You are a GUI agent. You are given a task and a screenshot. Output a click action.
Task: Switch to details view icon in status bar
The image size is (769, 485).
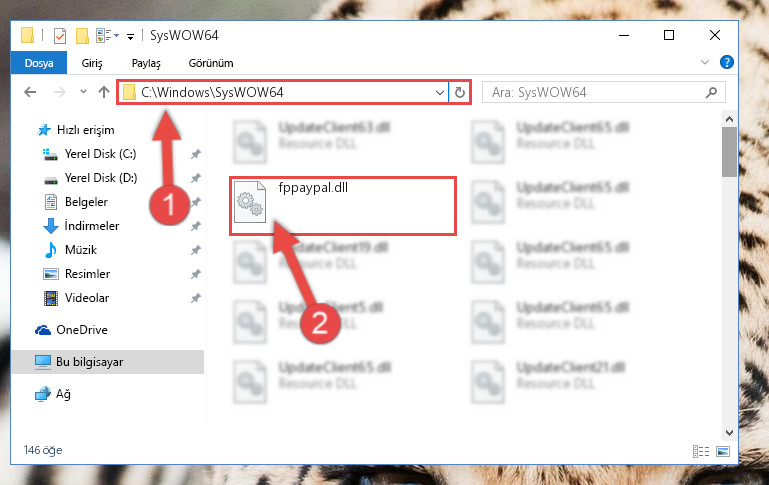coord(701,451)
